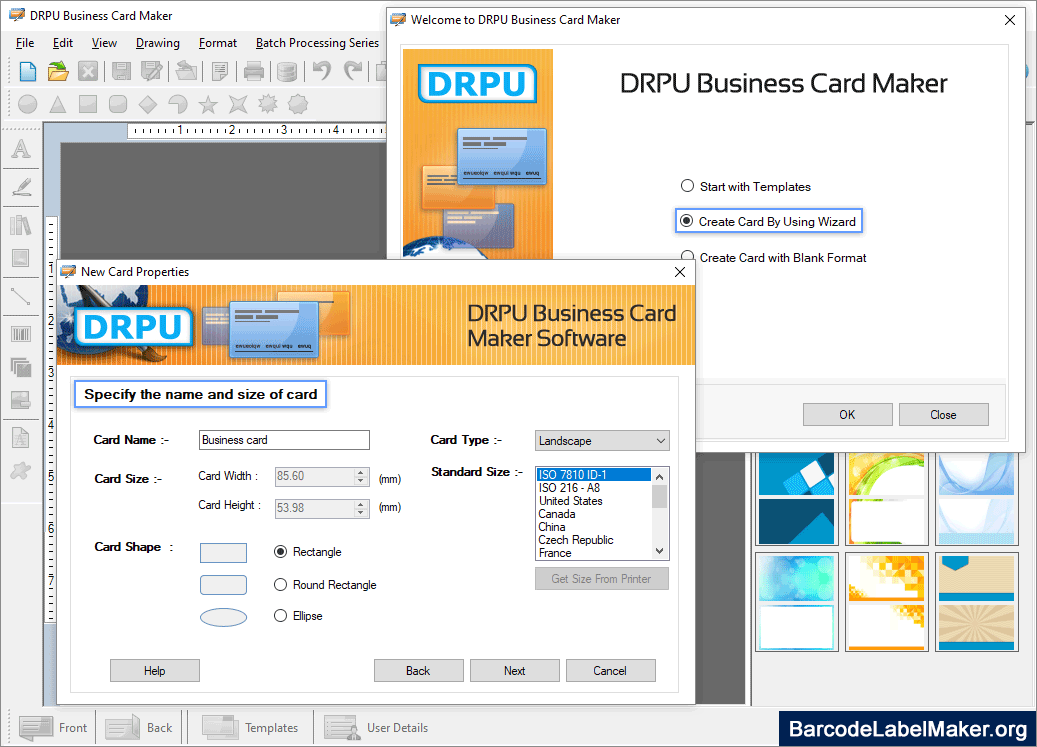Select the barcode tool in left sidebar
Viewport: 1037px width, 747px height.
click(21, 334)
